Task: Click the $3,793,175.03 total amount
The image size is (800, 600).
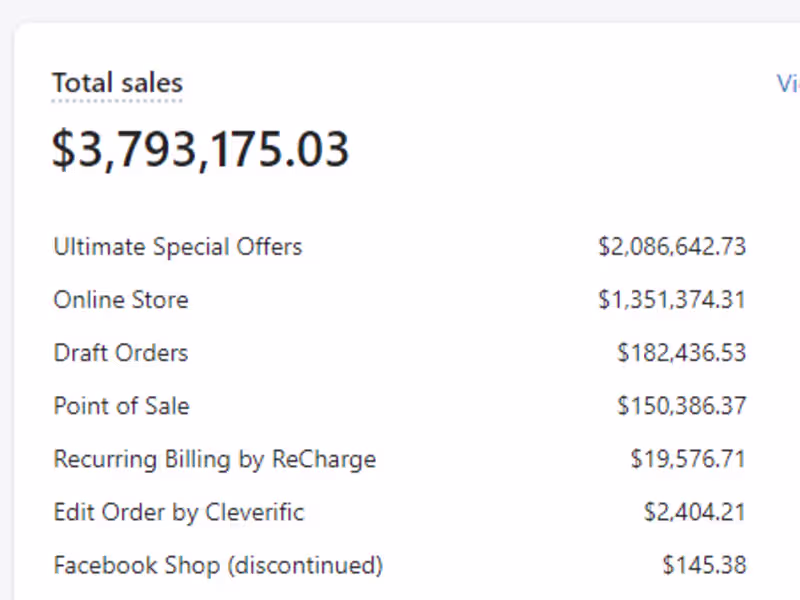Action: coord(200,149)
